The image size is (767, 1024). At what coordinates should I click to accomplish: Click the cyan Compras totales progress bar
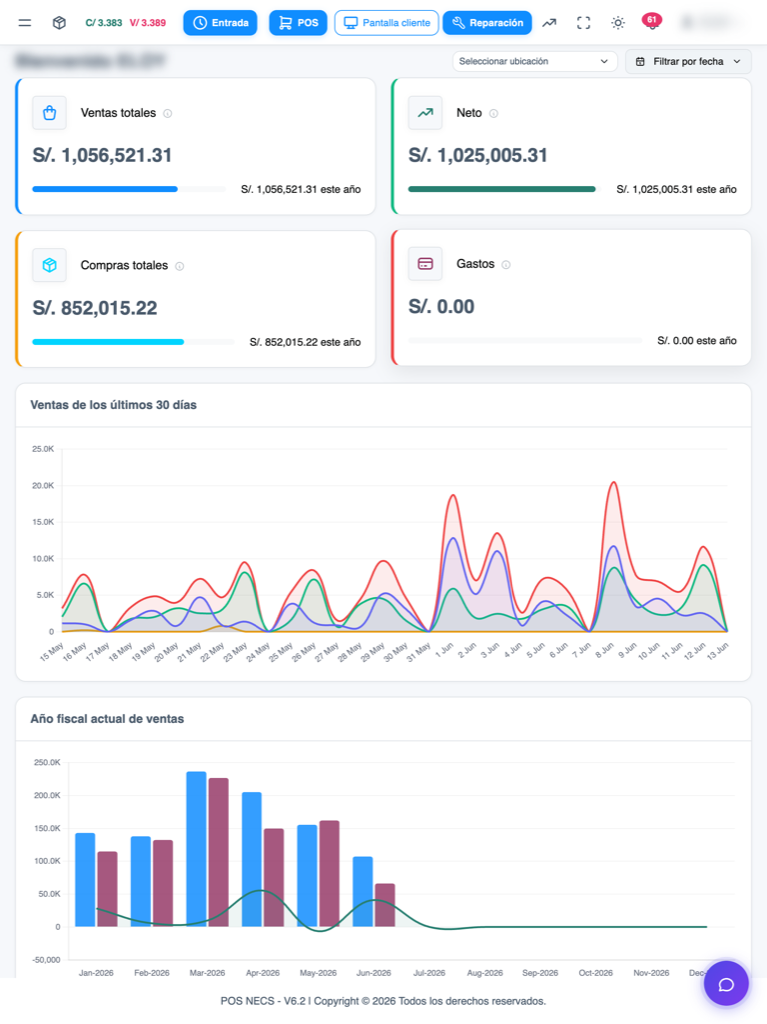click(108, 342)
